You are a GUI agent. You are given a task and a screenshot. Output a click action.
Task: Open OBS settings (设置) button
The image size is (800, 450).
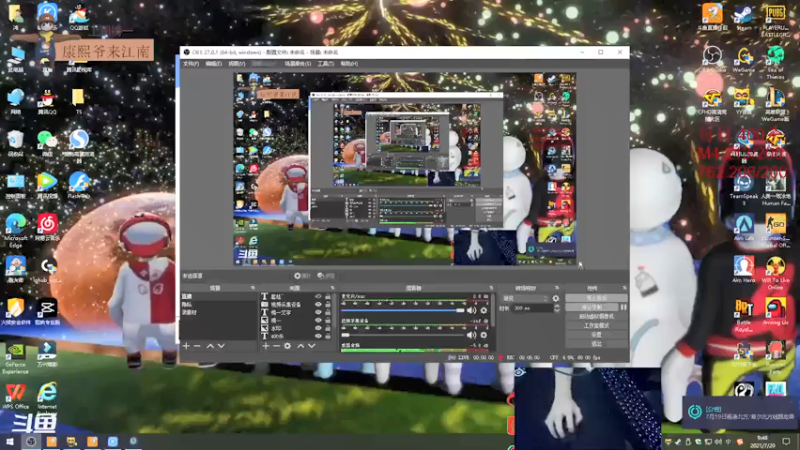(596, 335)
